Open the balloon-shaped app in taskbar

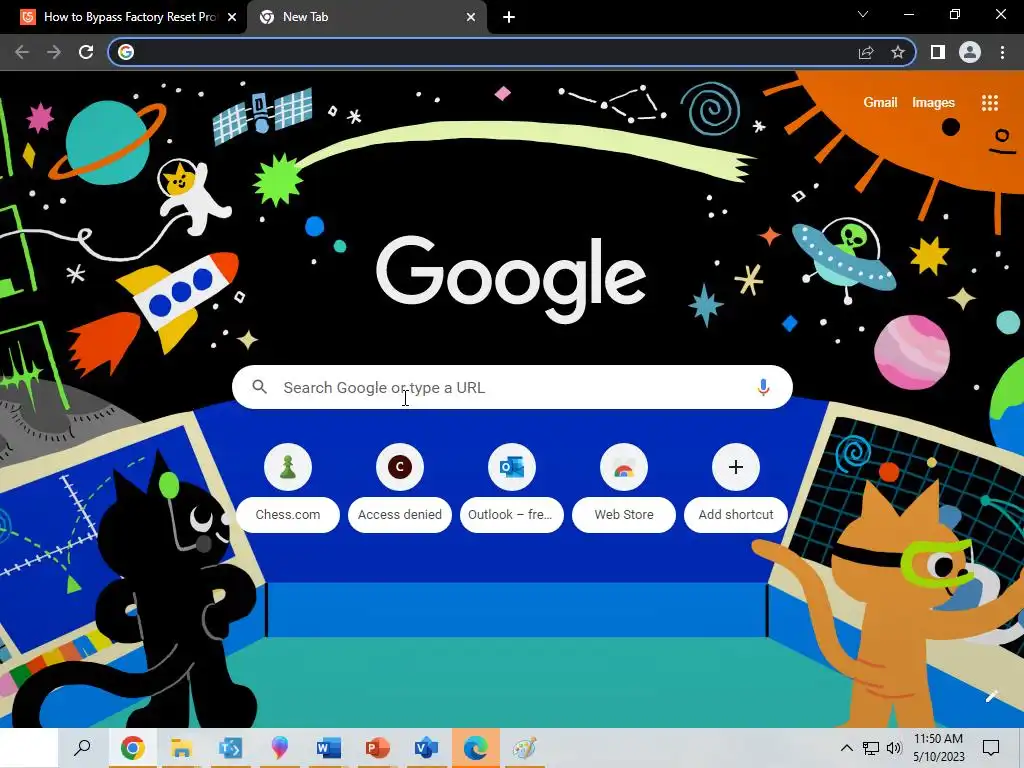[x=280, y=748]
